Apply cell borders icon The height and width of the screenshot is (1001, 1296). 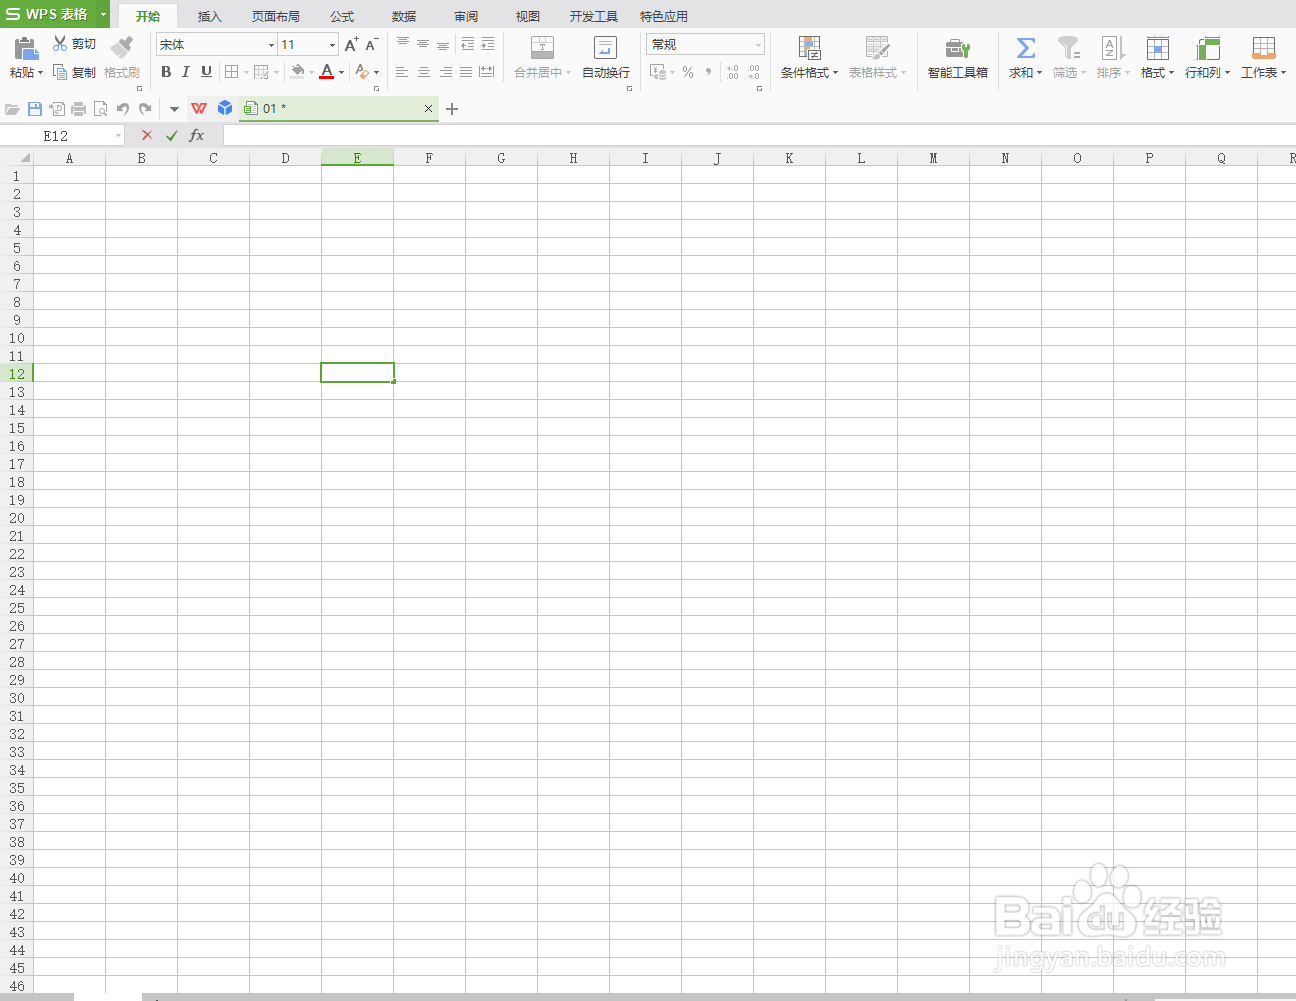(232, 72)
